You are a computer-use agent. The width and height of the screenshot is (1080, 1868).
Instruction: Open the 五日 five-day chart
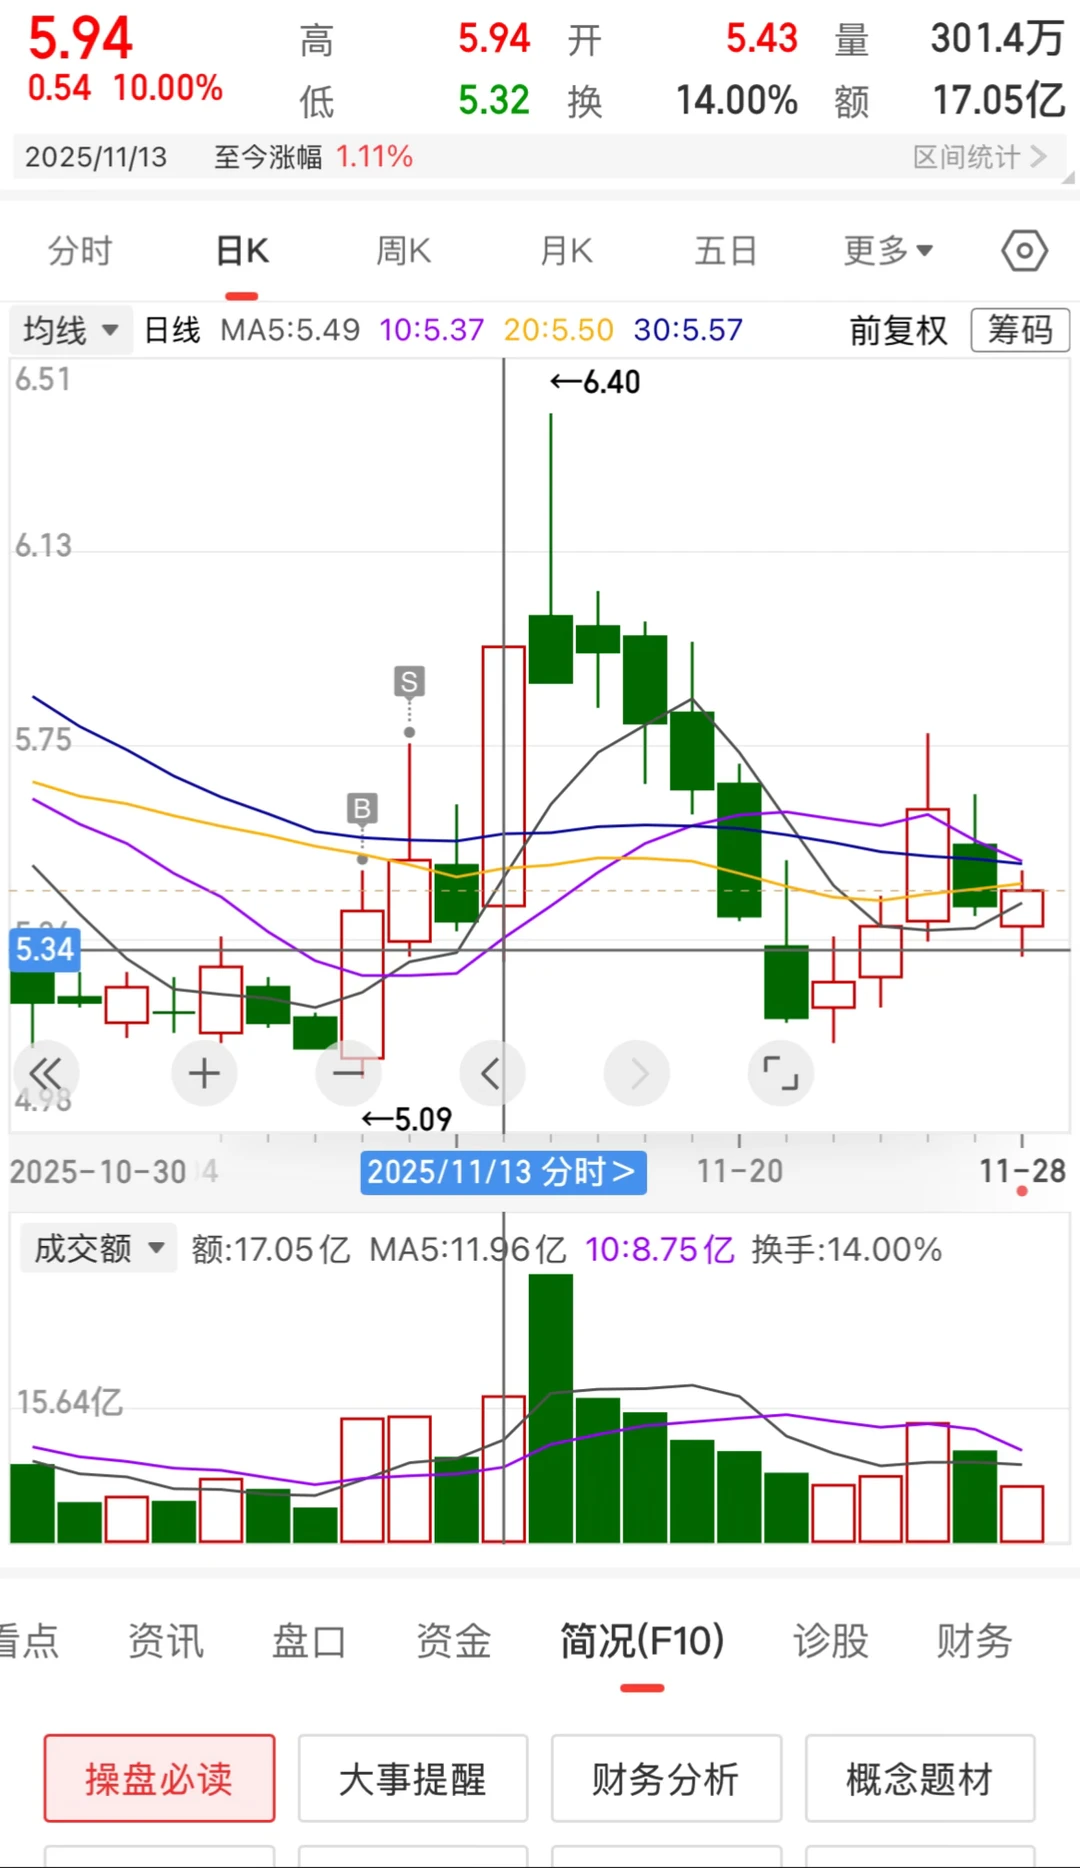[x=726, y=251]
